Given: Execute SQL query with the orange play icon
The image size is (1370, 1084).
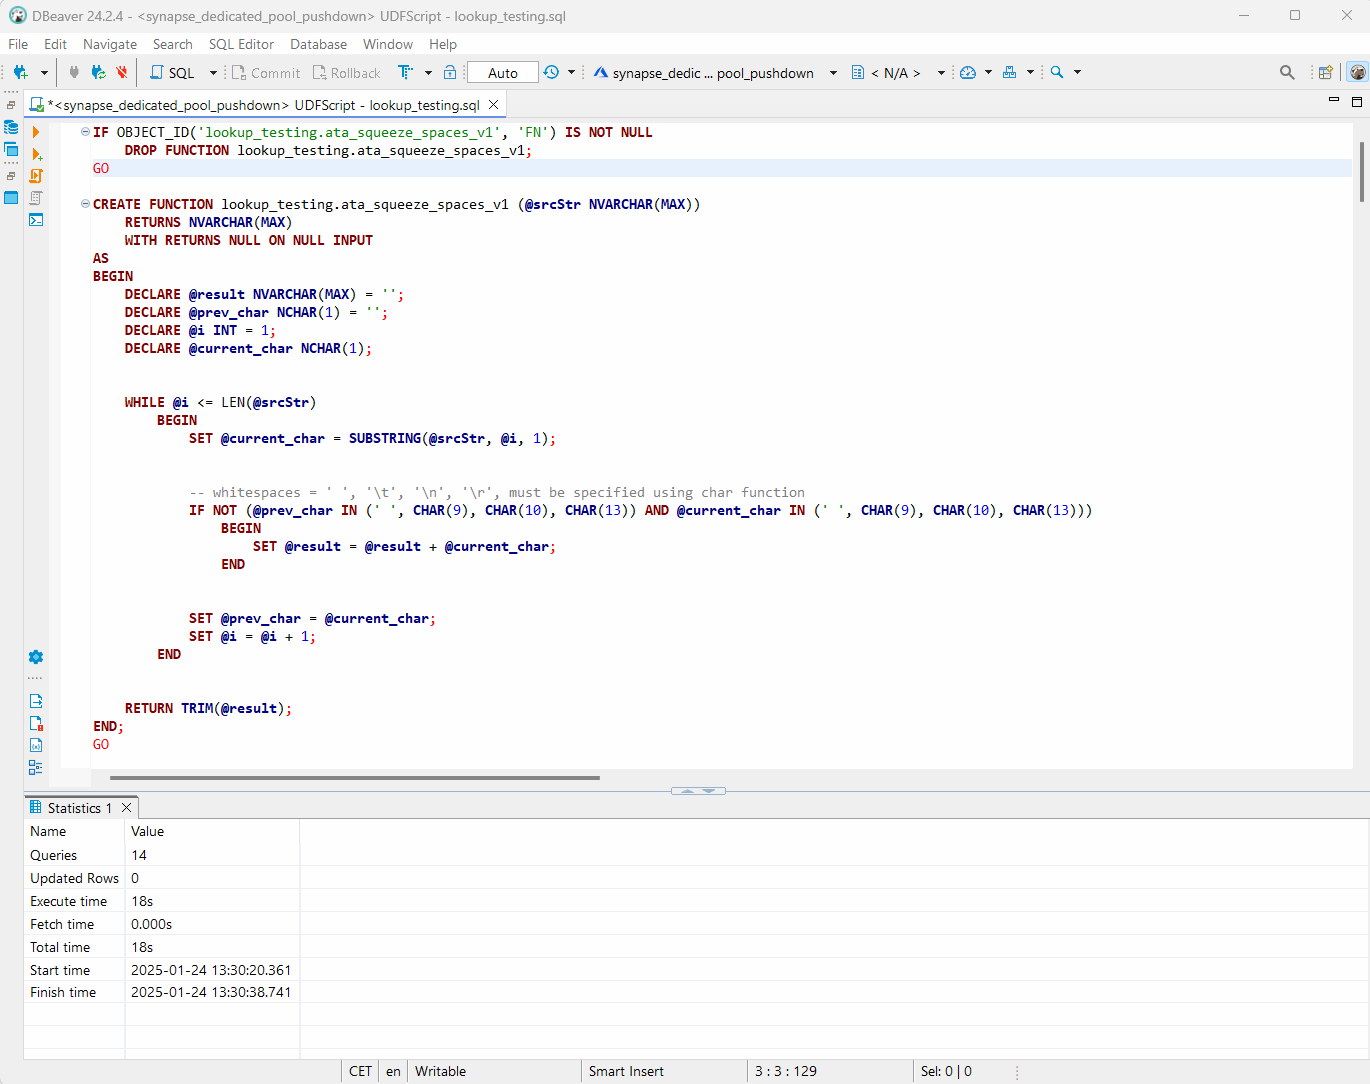Looking at the screenshot, I should click(36, 132).
